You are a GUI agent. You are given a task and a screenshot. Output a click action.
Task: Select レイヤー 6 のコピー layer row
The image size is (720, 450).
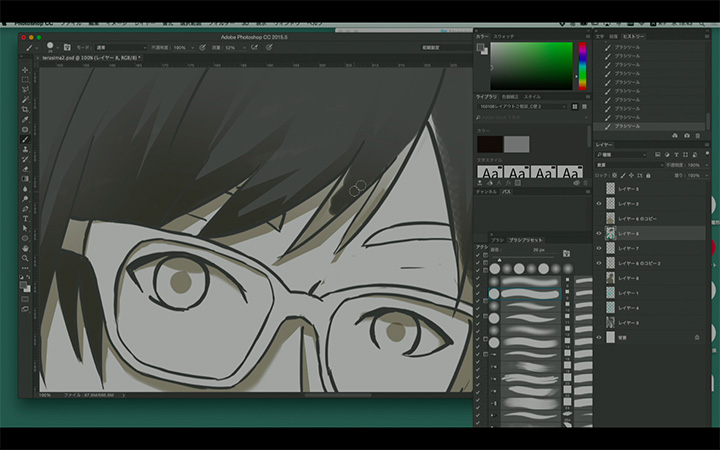tap(650, 219)
